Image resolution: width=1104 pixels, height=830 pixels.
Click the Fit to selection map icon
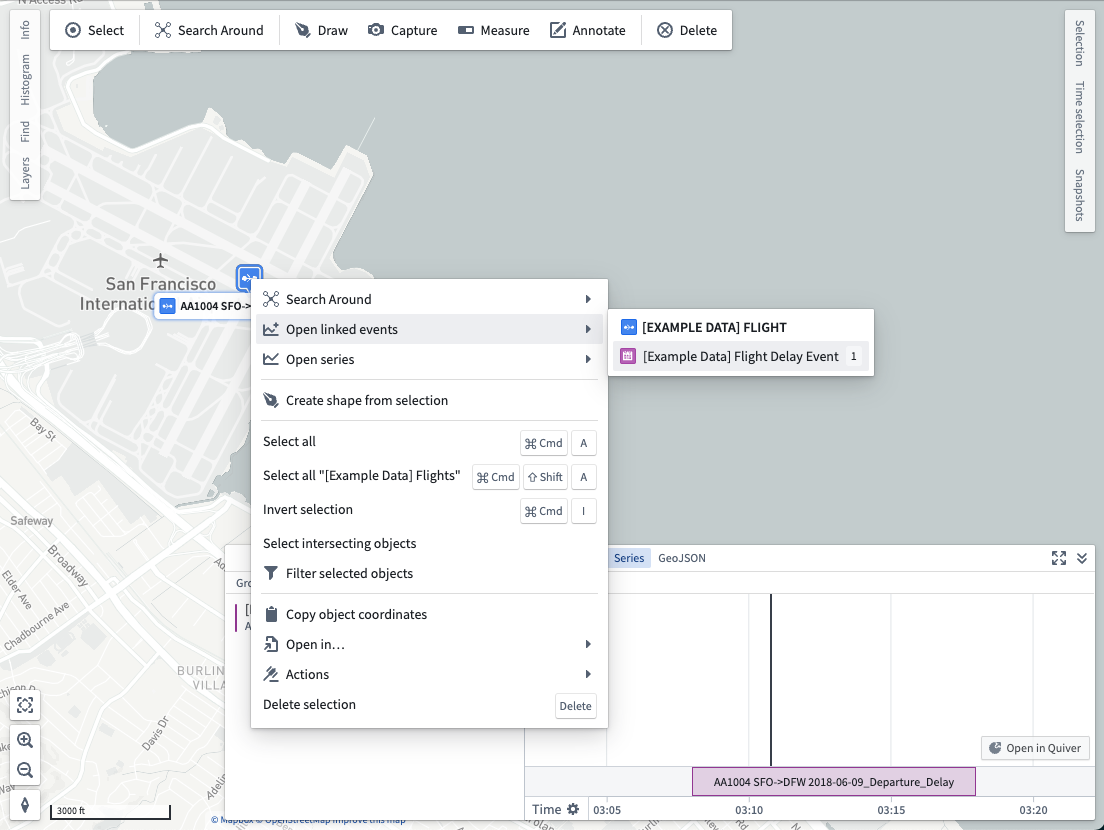coord(25,705)
